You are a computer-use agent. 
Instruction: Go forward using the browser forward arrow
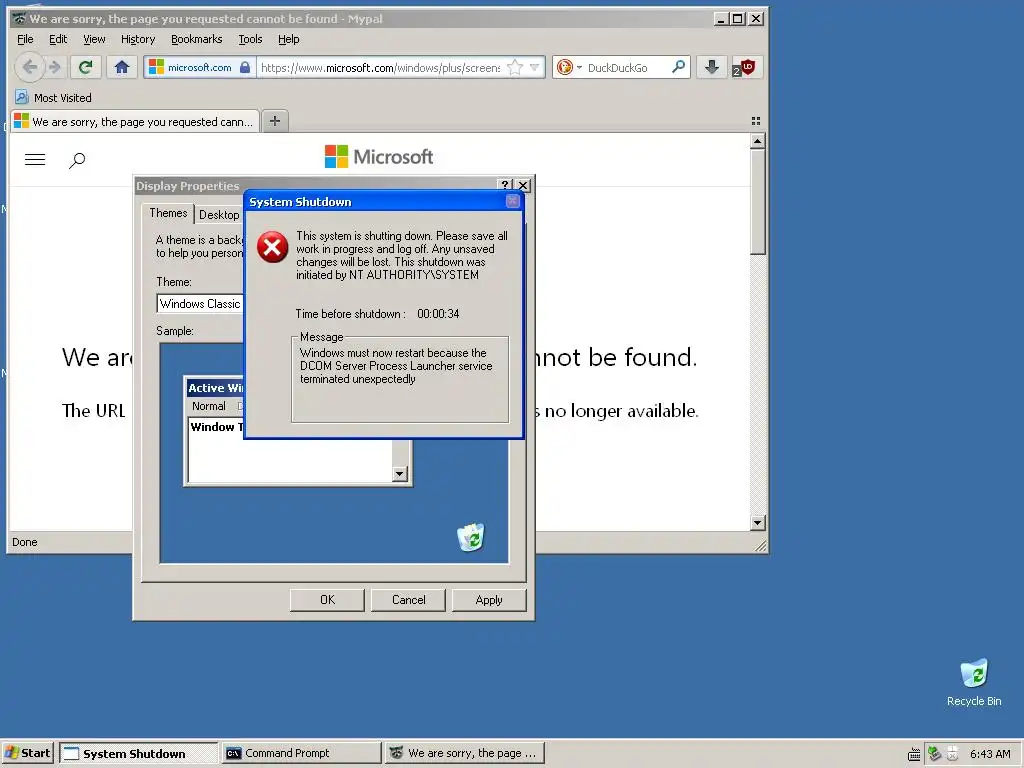pyautogui.click(x=56, y=67)
